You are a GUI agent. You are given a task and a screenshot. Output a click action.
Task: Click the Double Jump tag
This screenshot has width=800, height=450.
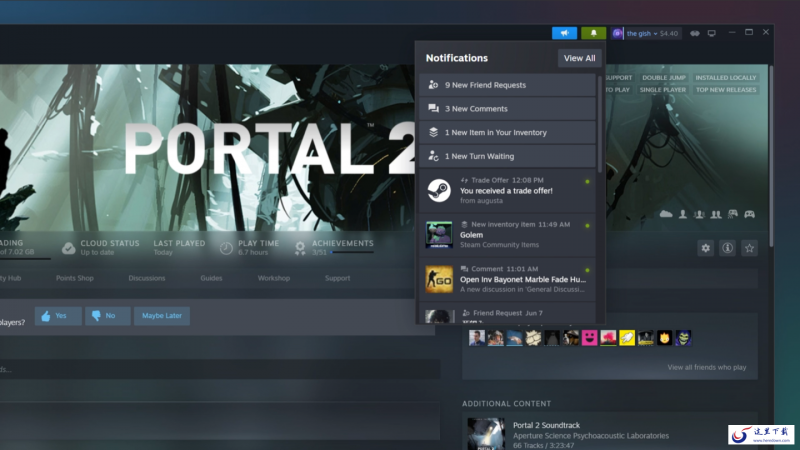[x=664, y=78]
